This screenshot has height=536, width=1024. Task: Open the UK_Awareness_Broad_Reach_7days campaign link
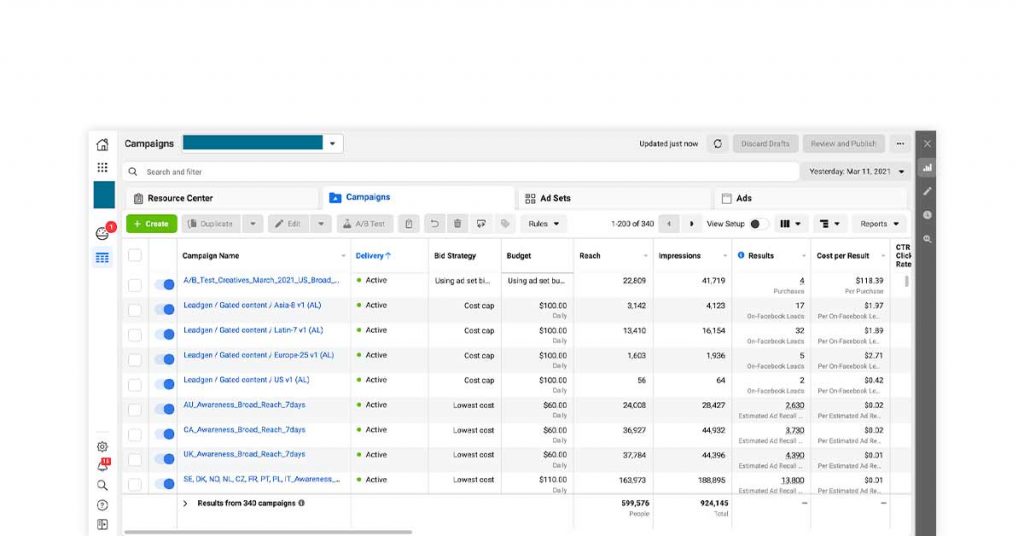244,454
